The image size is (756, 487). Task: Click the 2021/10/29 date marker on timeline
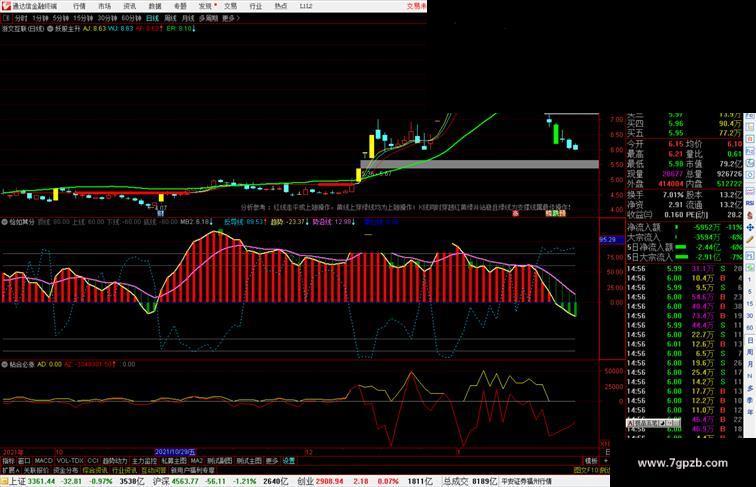tap(175, 452)
